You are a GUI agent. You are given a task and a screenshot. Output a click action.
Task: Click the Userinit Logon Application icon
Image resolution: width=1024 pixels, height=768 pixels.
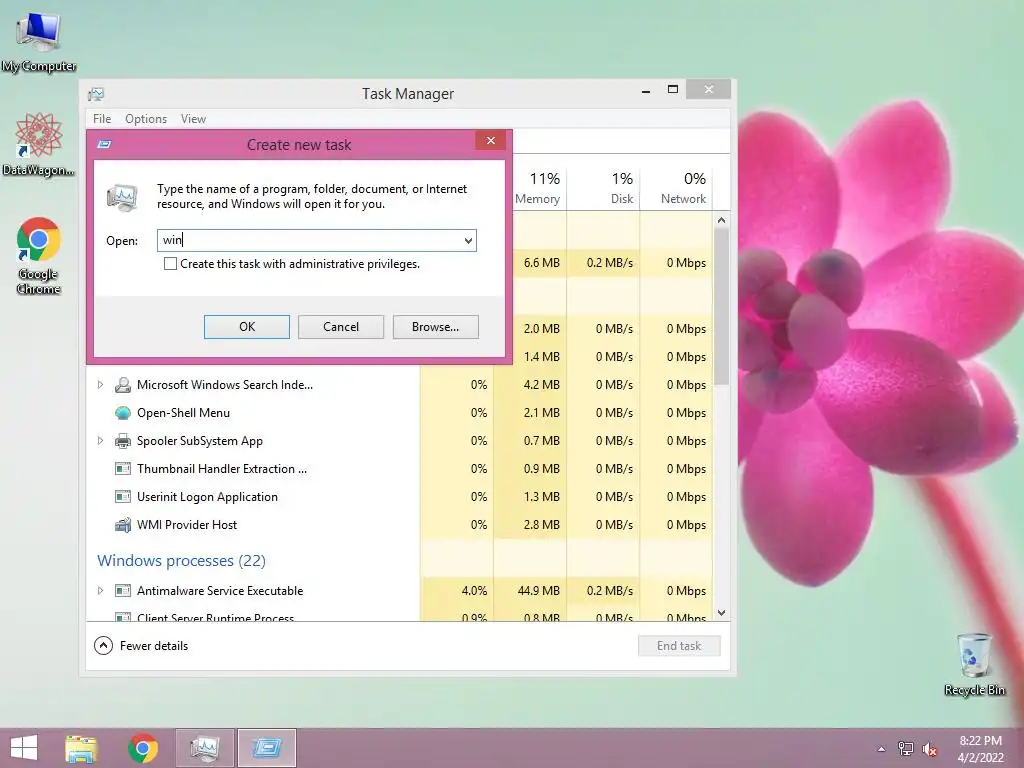coord(123,497)
